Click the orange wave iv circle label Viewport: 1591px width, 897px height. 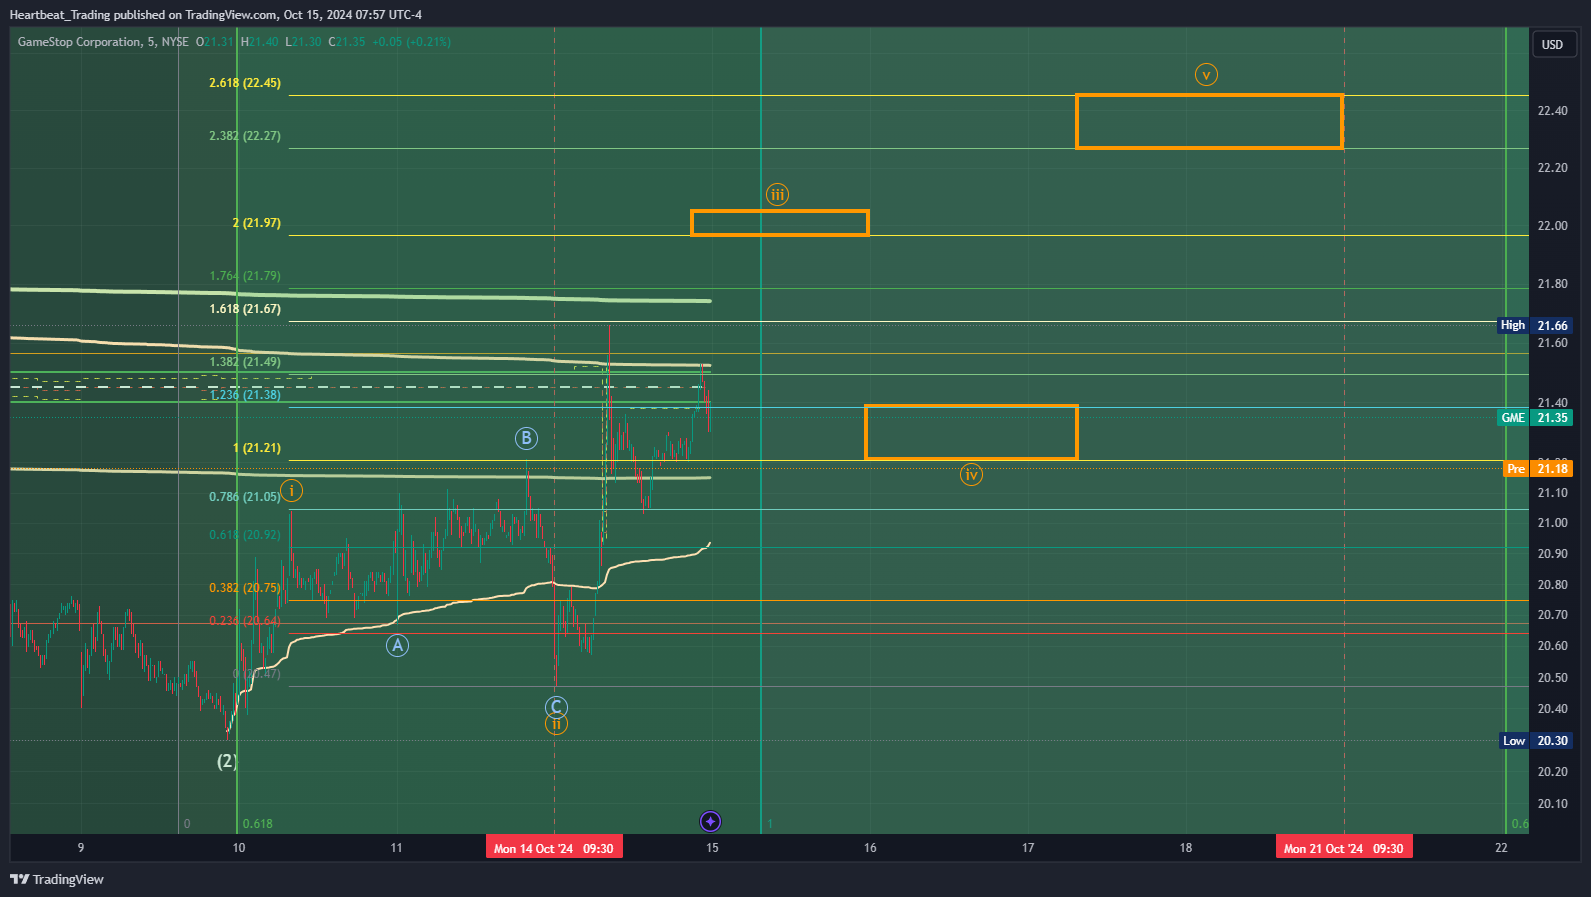pyautogui.click(x=971, y=474)
